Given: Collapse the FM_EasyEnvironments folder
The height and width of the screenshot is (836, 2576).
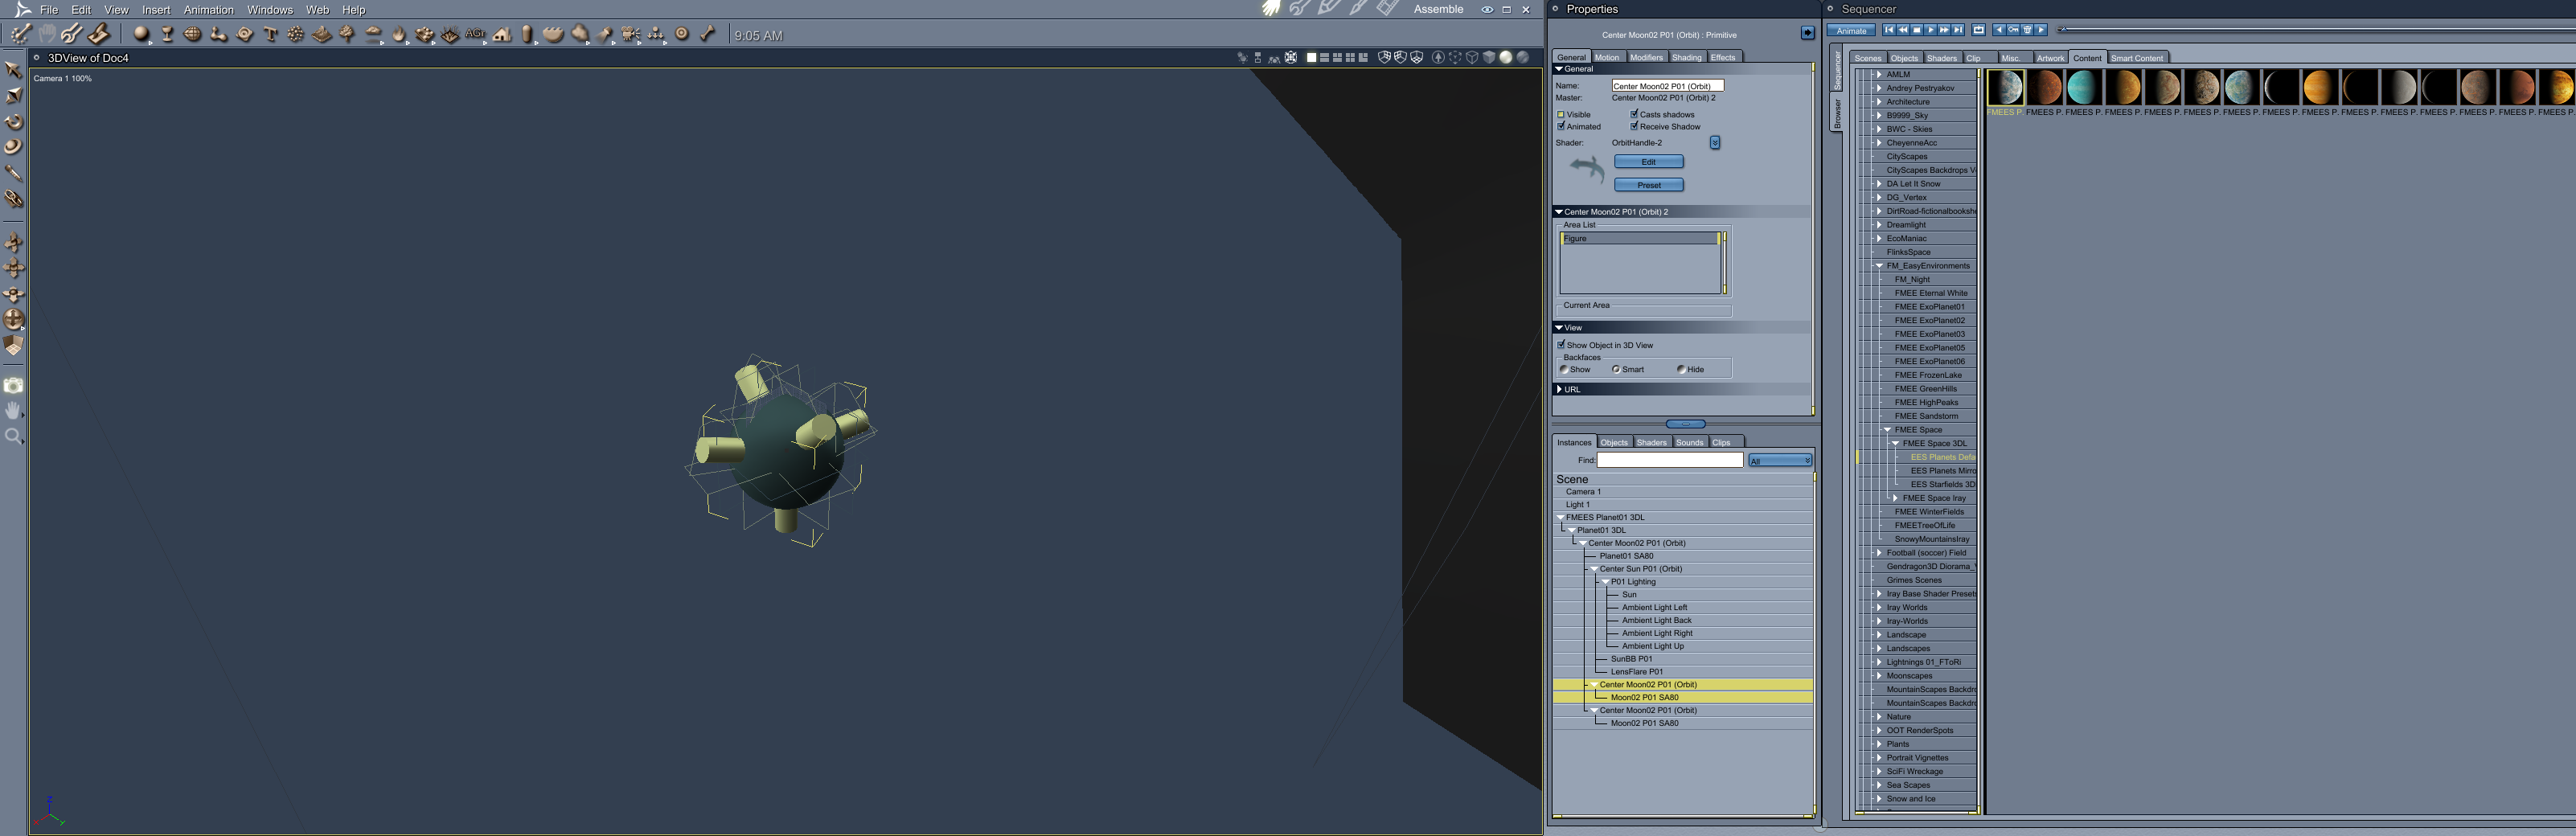Looking at the screenshot, I should [1879, 266].
